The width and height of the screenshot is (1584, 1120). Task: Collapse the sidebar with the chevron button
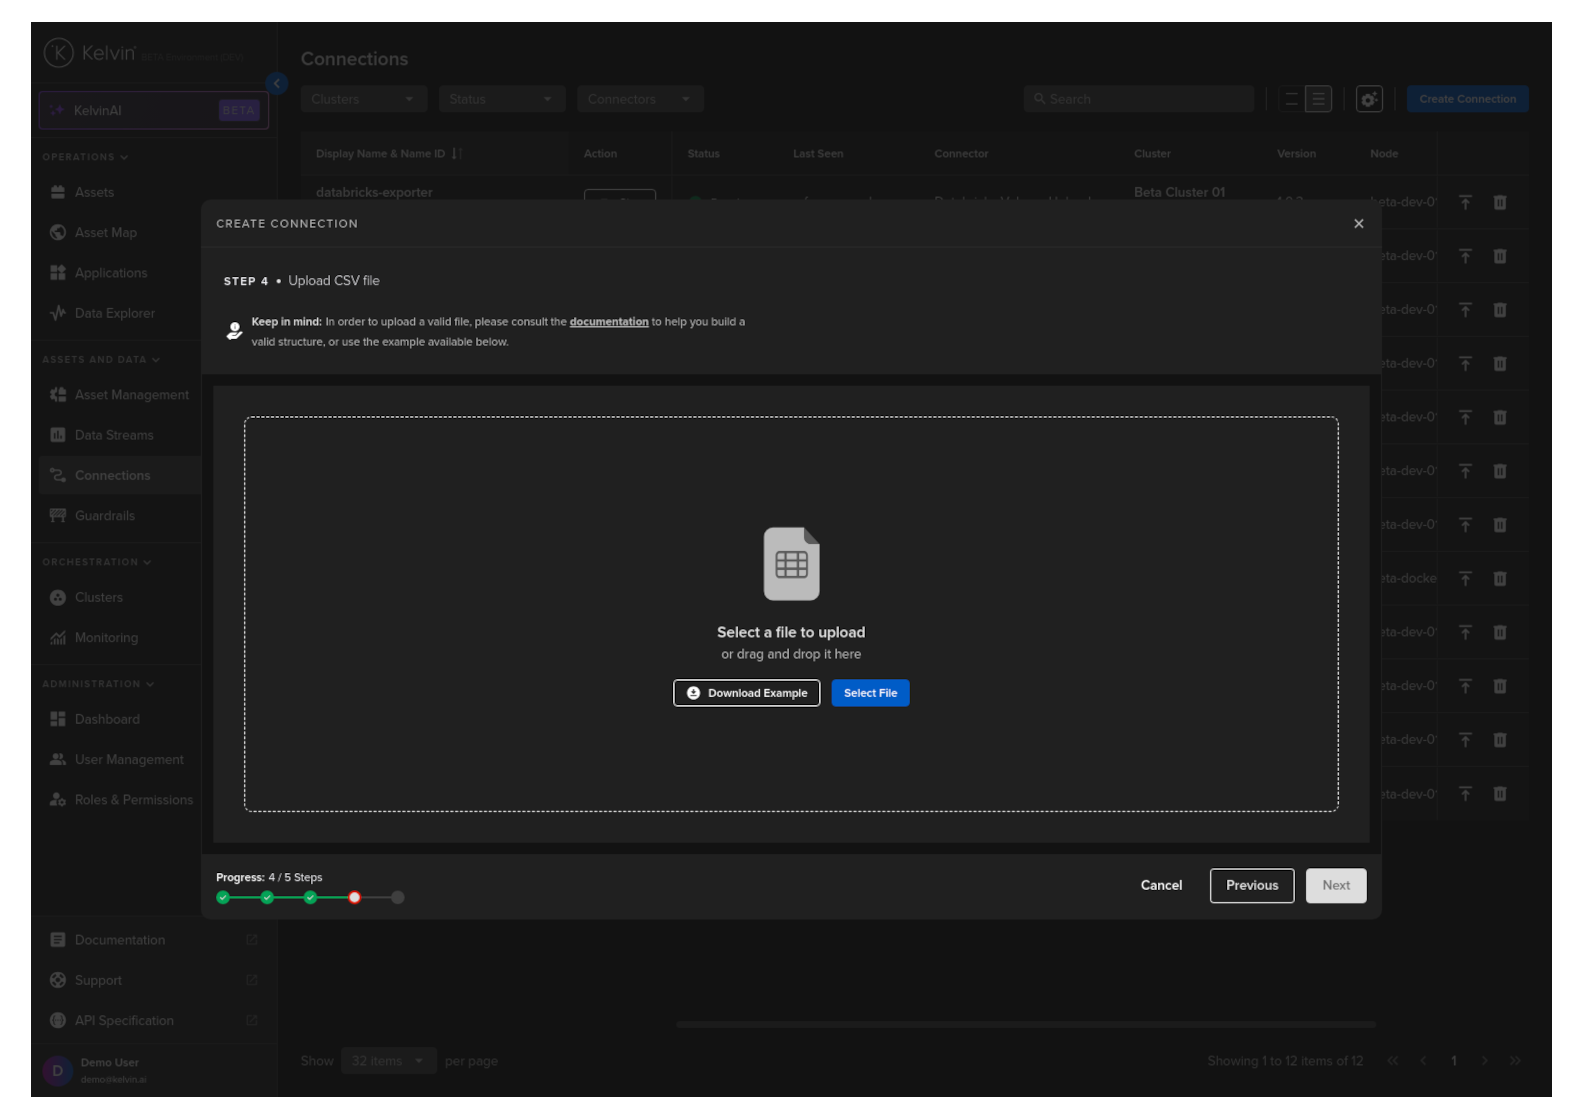coord(277,84)
